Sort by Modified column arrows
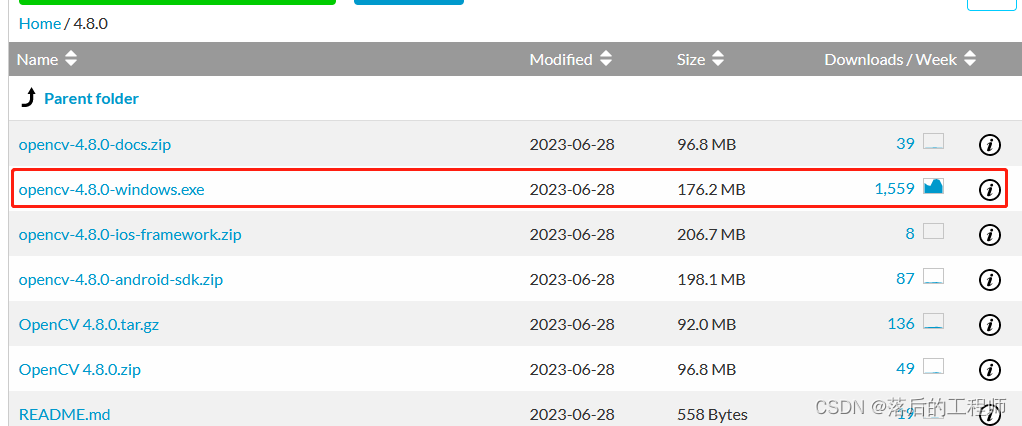Viewport: 1022px width, 426px height. pyautogui.click(x=606, y=59)
